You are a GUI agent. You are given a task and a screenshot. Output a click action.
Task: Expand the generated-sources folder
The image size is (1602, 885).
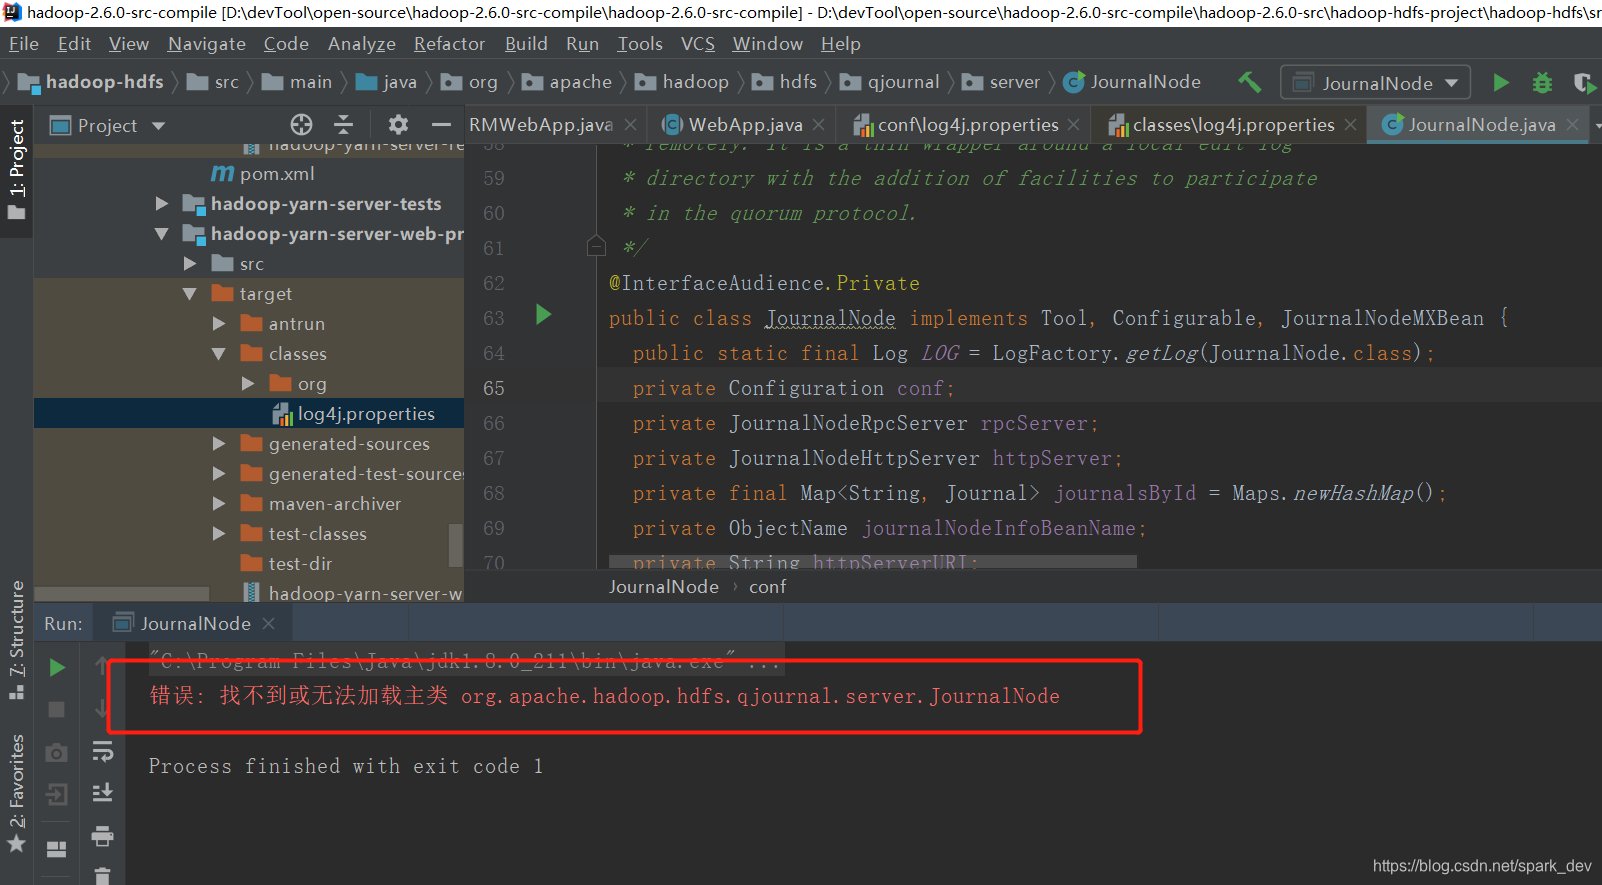(219, 443)
